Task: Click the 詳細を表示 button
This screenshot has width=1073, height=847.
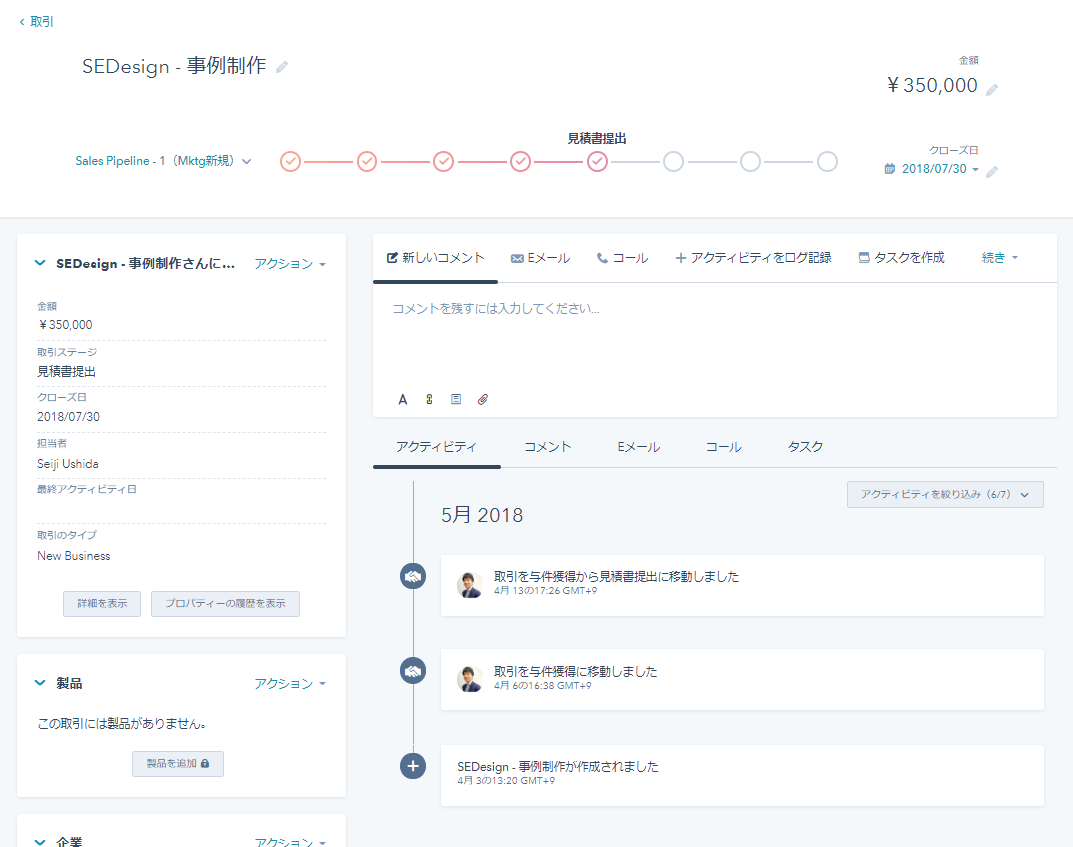Action: click(102, 604)
